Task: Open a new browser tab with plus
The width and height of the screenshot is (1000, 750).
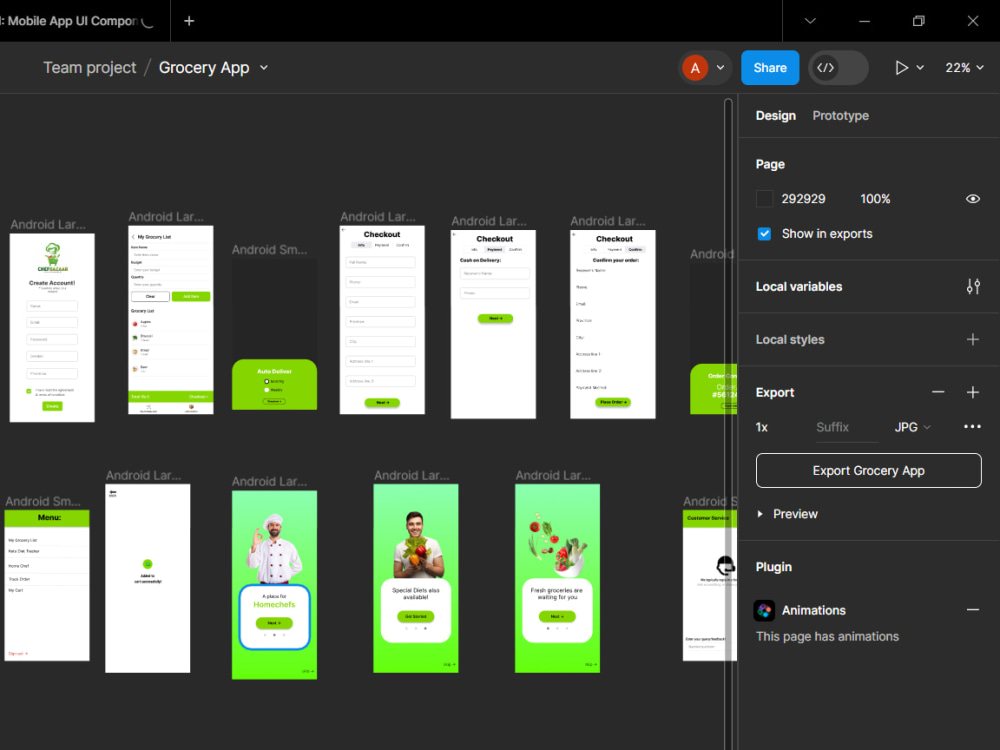Action: tap(189, 21)
